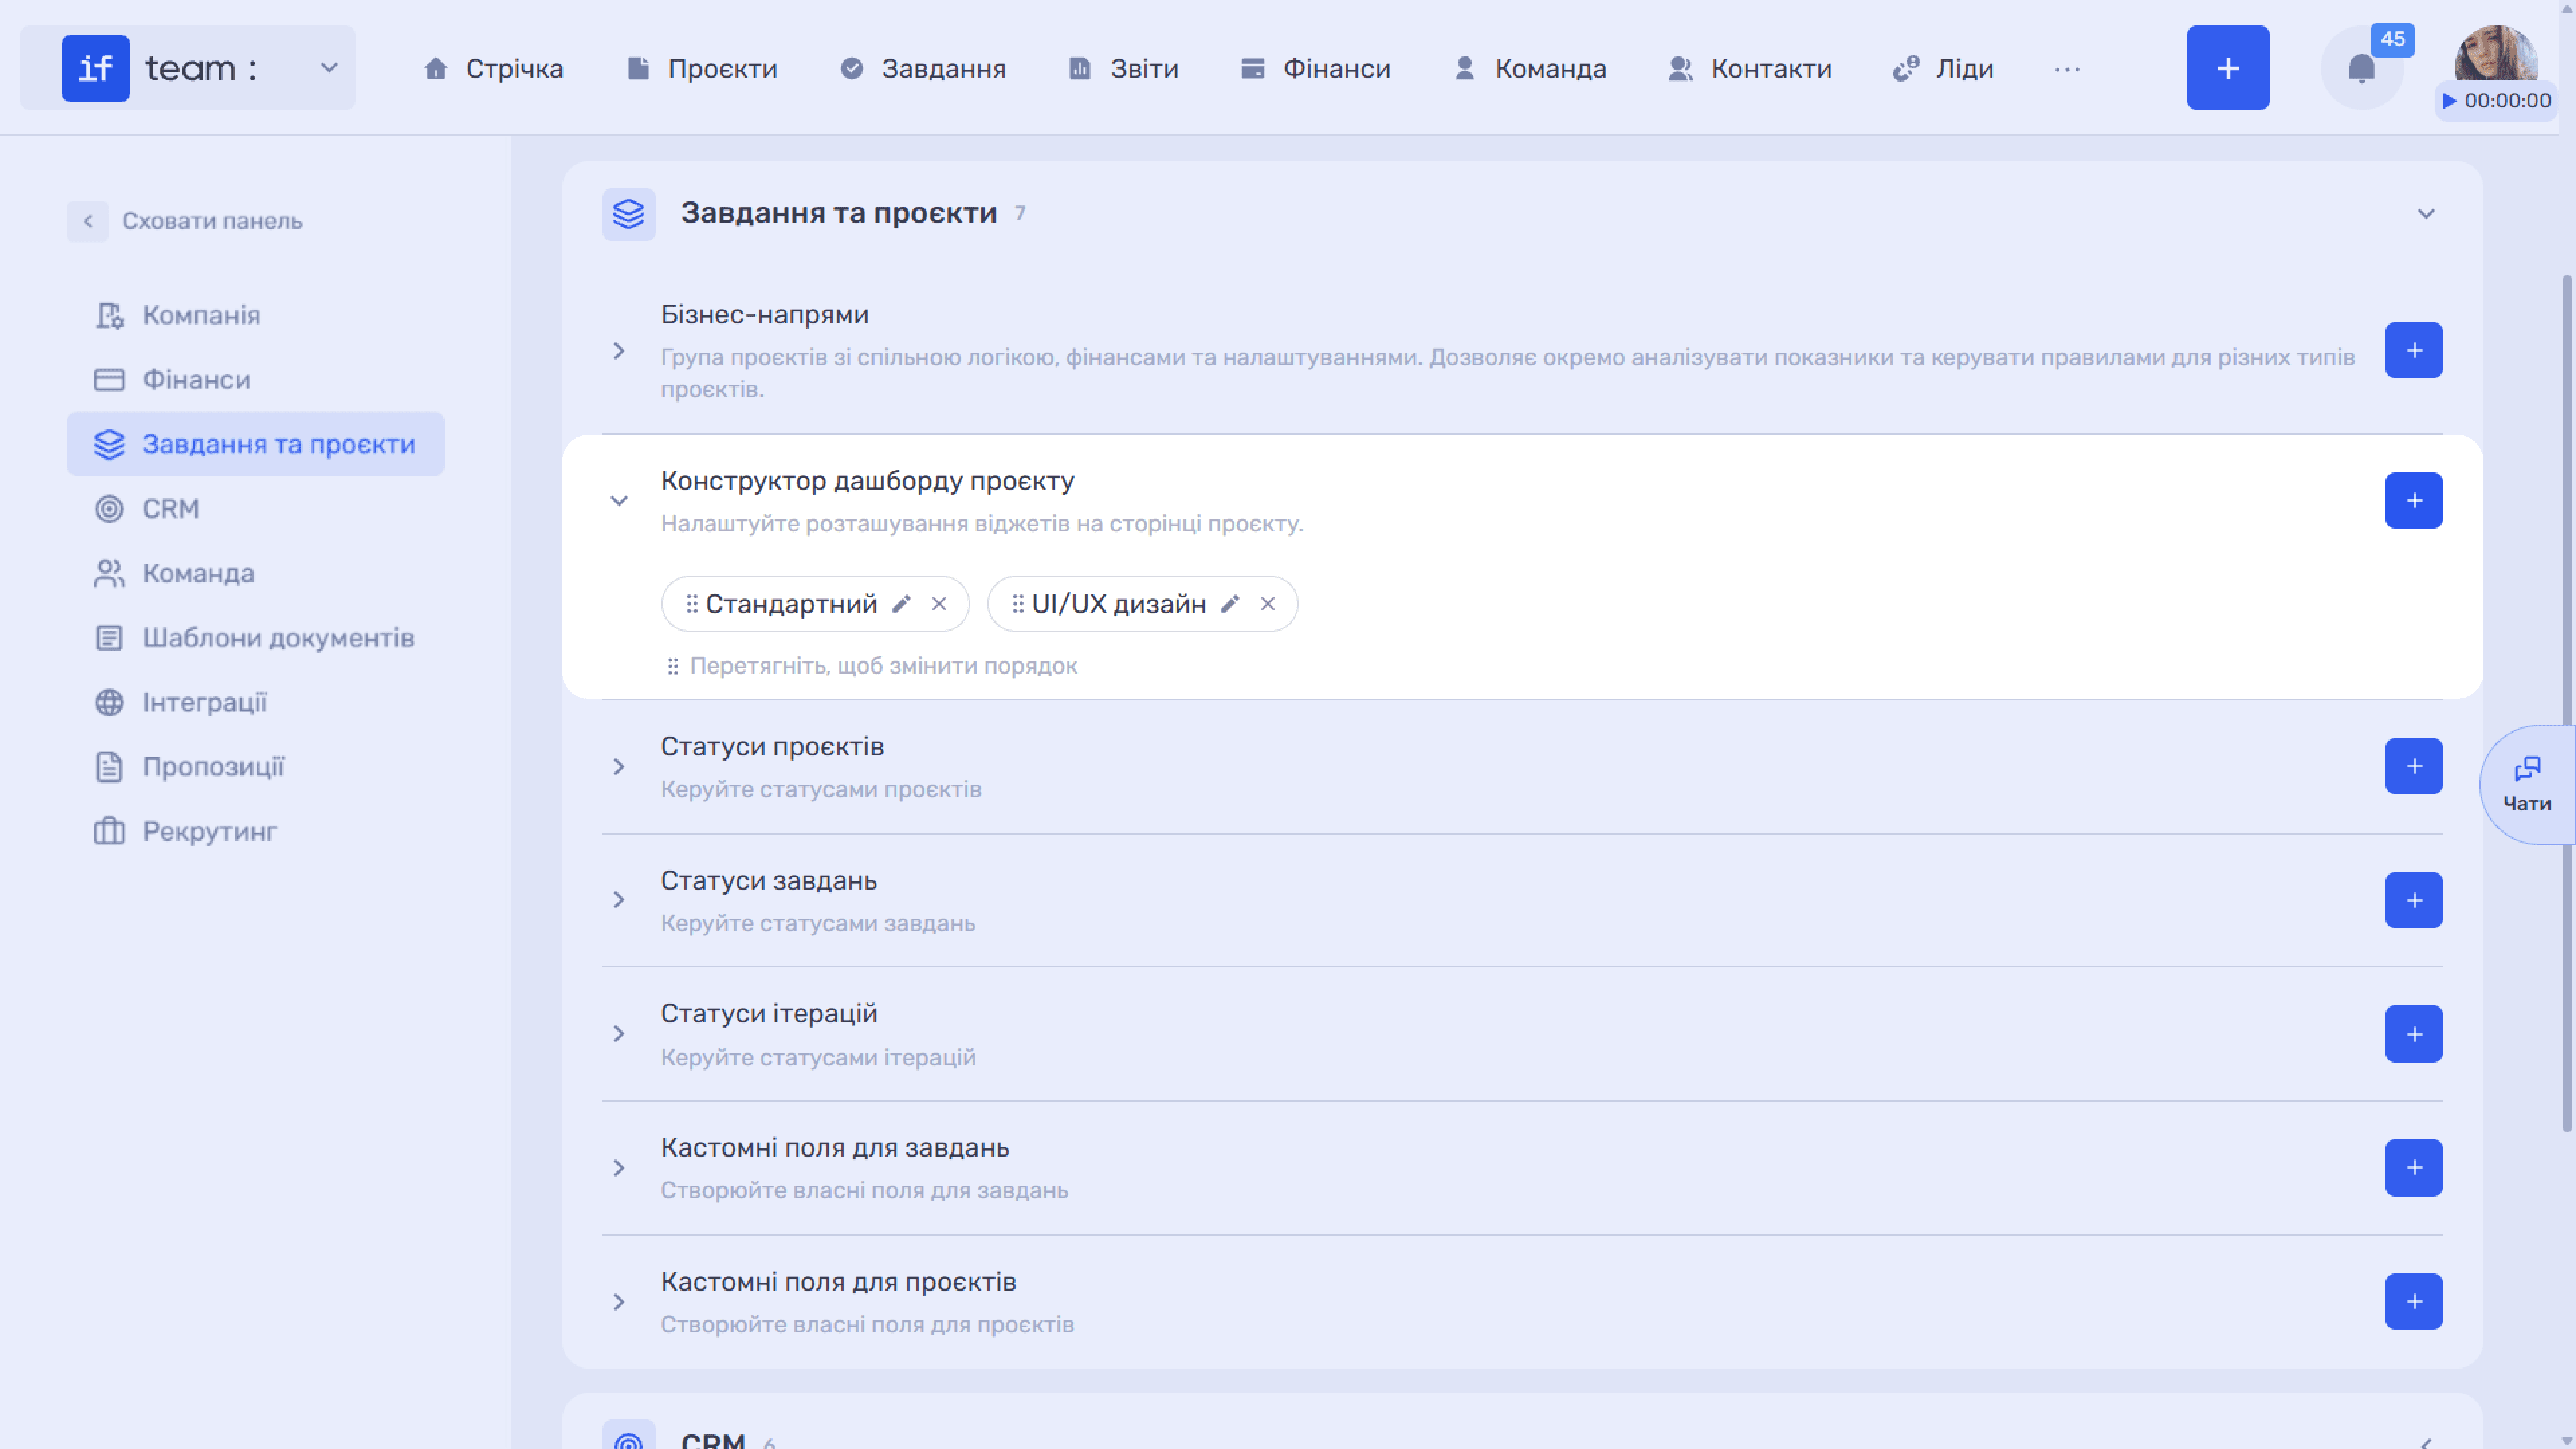The width and height of the screenshot is (2576, 1449).
Task: Click drag handle of UI/UX дизайн chip
Action: pos(1017,604)
